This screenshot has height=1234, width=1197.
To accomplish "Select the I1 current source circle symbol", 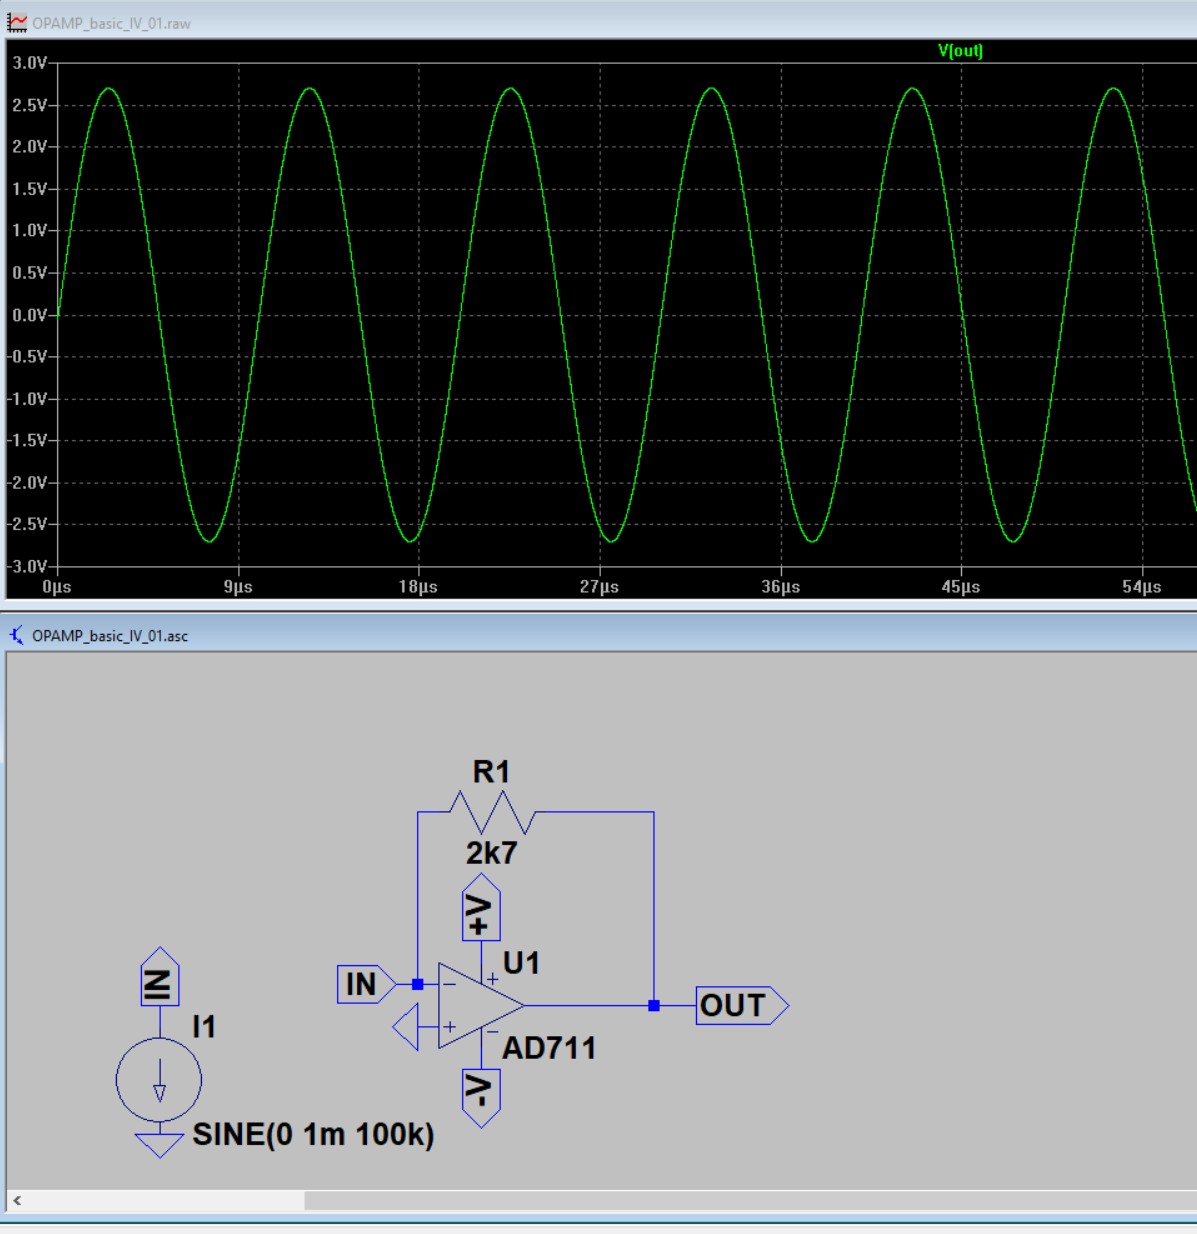I will pos(159,1080).
